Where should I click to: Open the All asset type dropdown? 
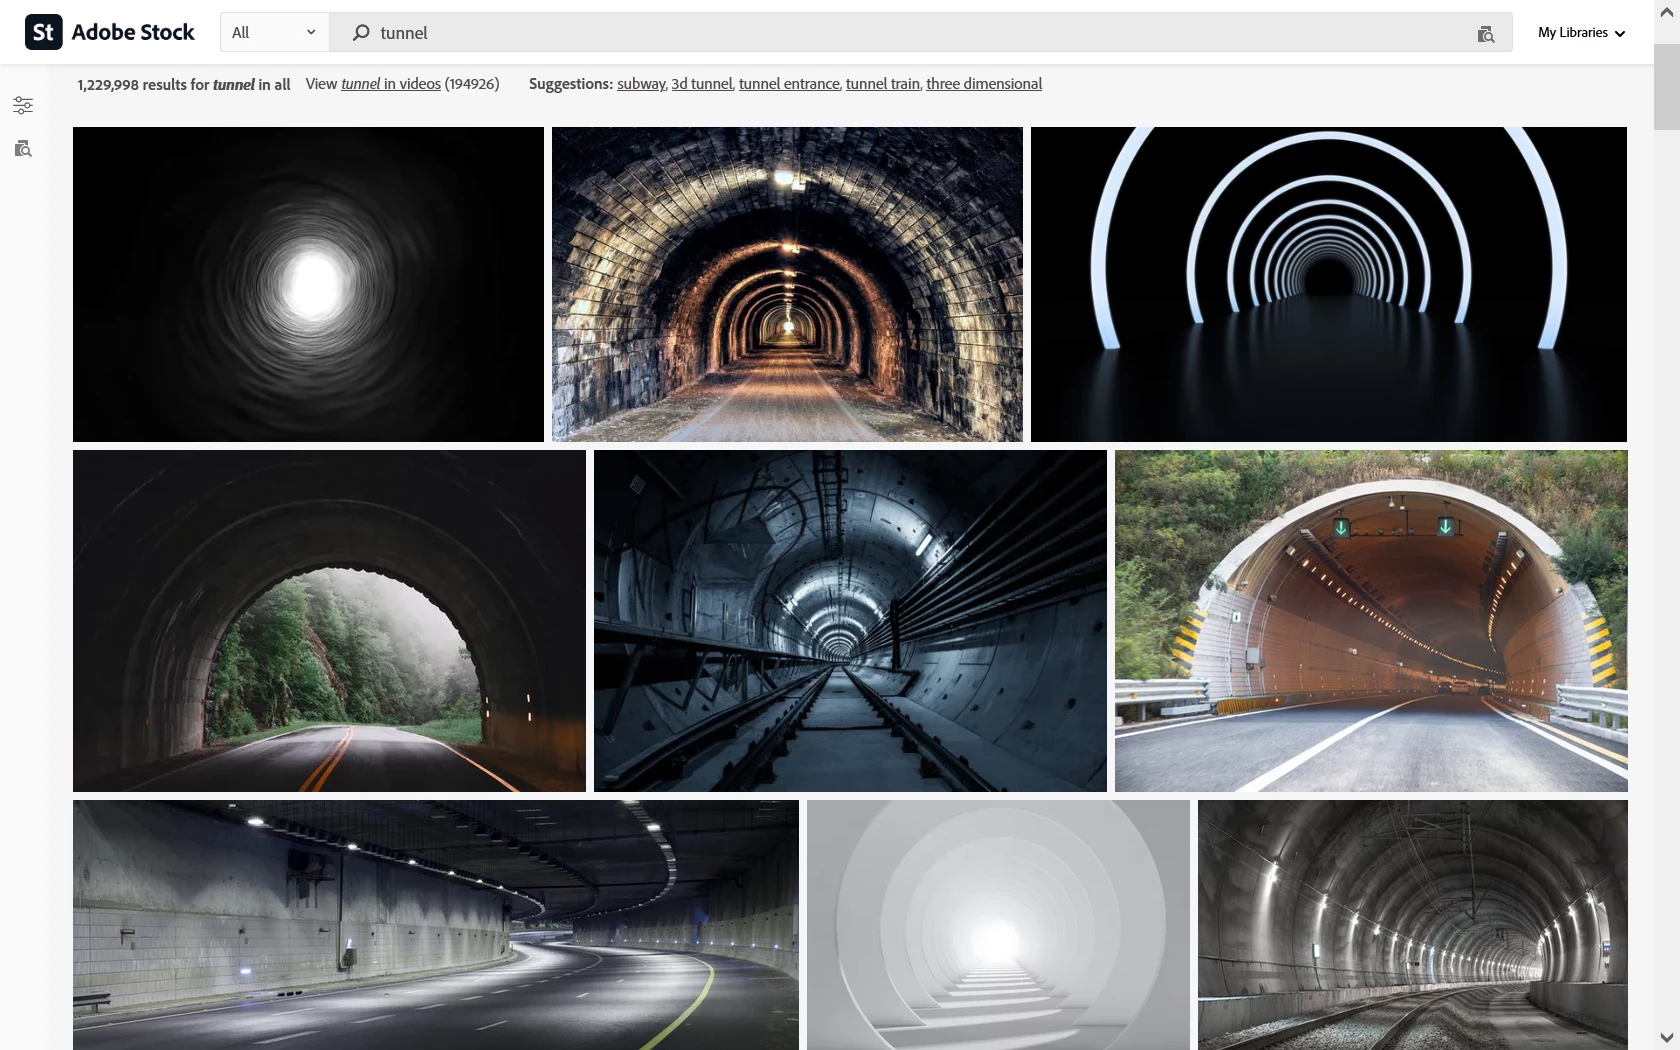click(x=274, y=32)
